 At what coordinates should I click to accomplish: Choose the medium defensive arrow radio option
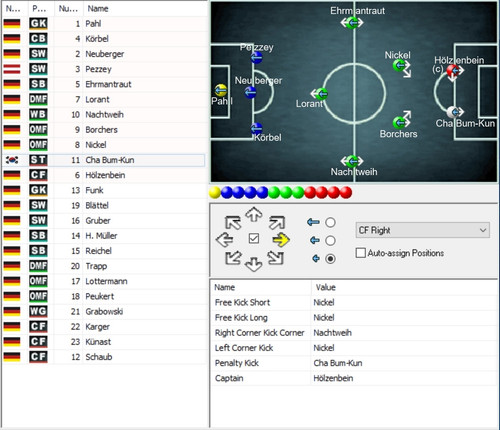pyautogui.click(x=330, y=240)
